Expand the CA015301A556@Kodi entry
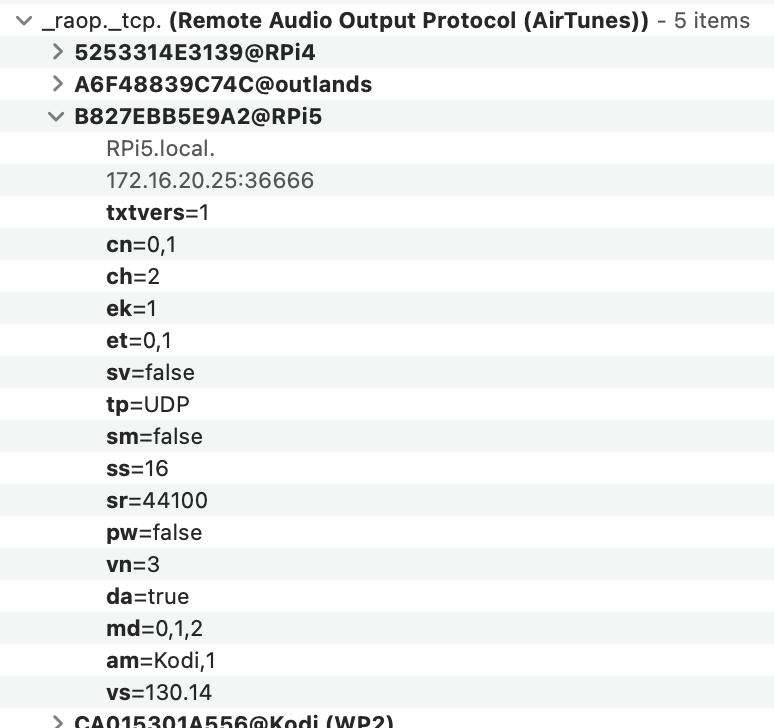The image size is (774, 728). coord(58,722)
